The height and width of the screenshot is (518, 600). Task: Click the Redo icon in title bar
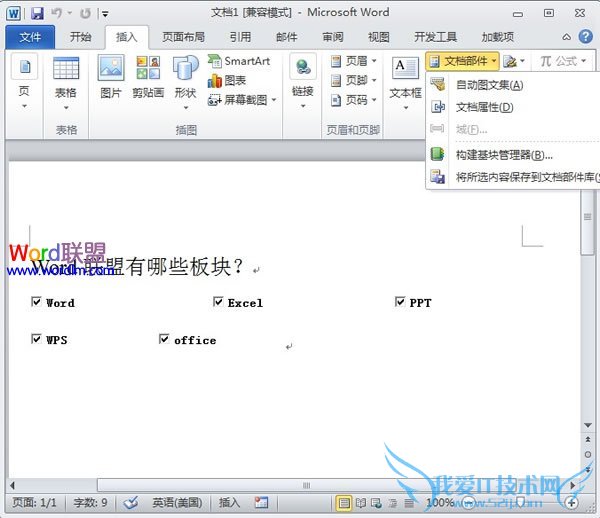click(x=85, y=14)
